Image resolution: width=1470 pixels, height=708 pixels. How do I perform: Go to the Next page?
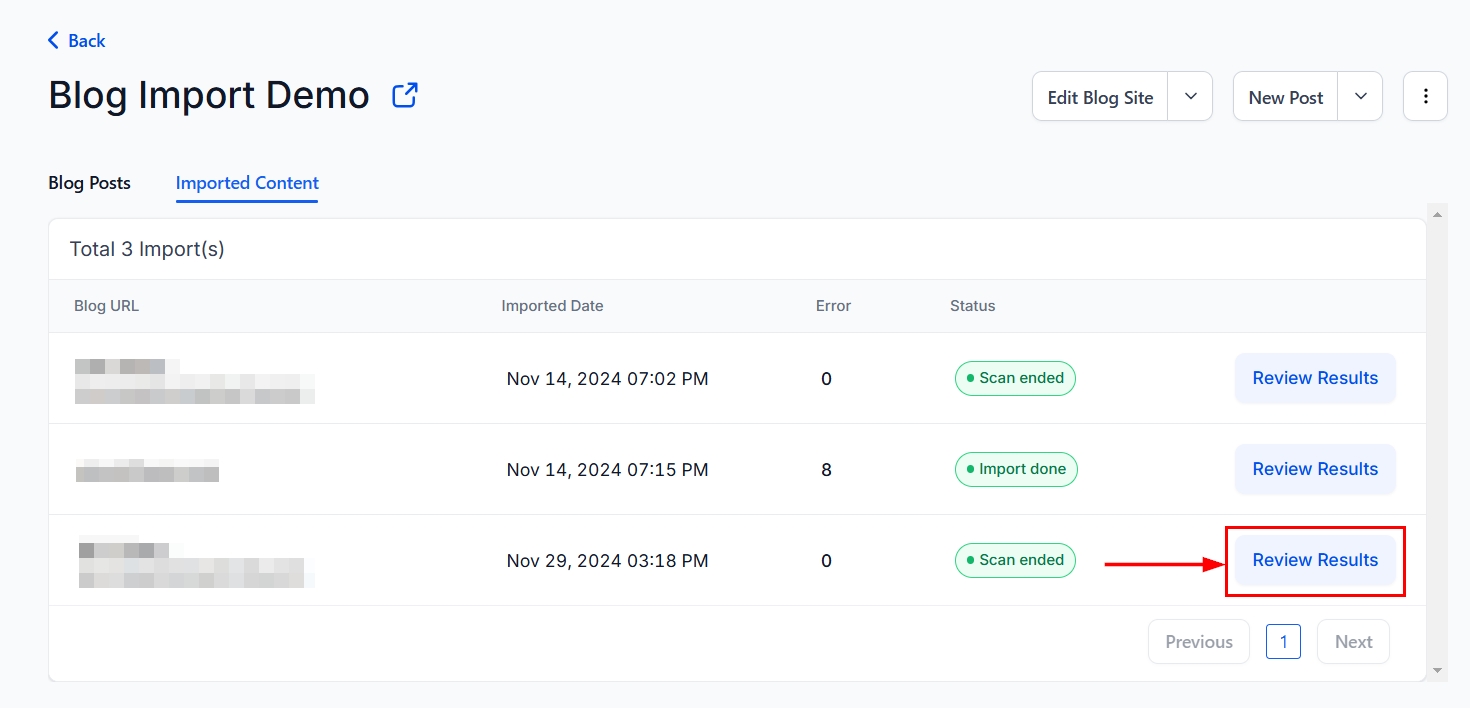point(1353,642)
